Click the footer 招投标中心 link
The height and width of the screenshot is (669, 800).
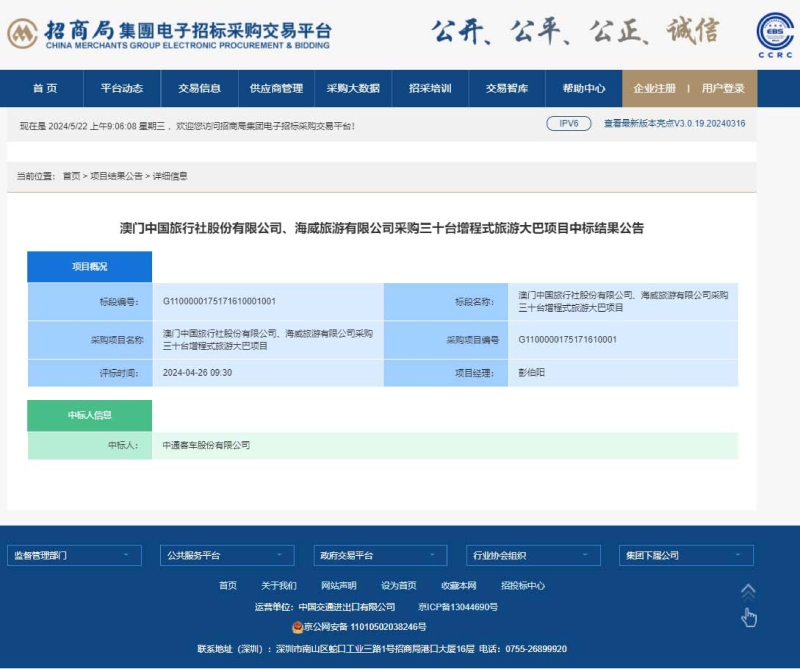523,585
